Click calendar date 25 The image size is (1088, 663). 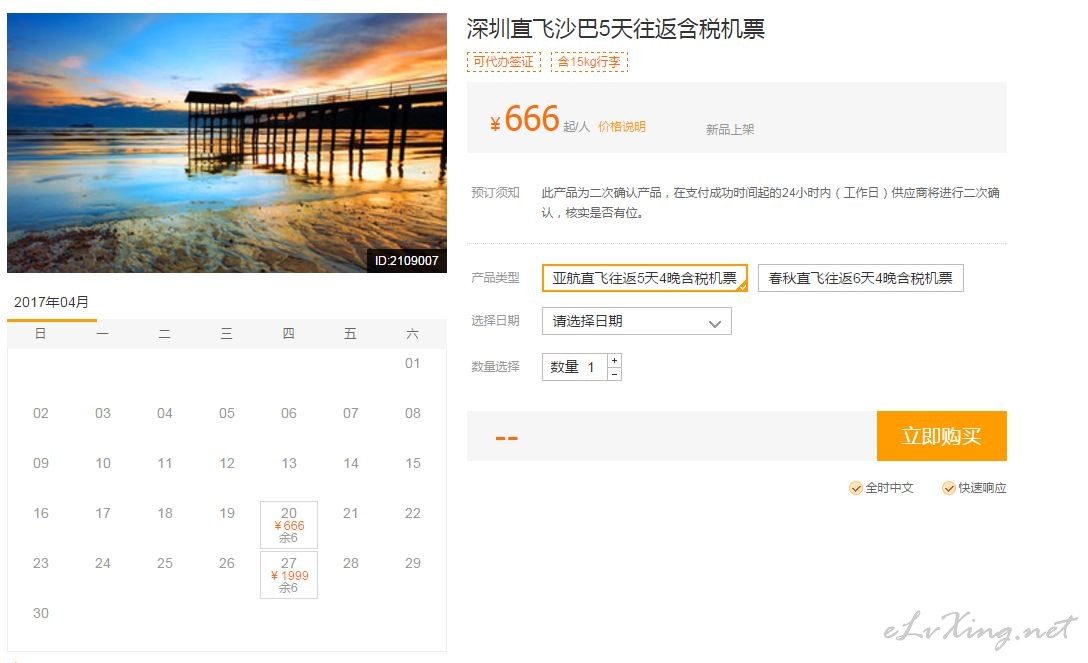coord(164,563)
